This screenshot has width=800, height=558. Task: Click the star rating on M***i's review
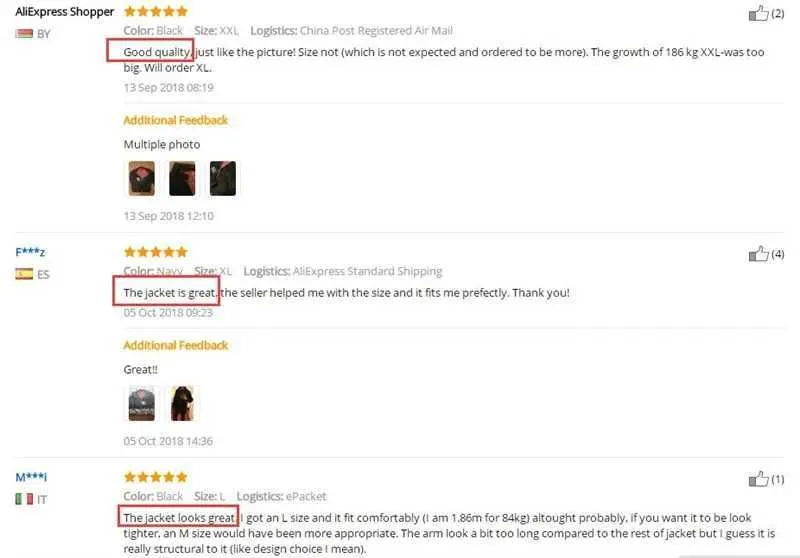(156, 477)
